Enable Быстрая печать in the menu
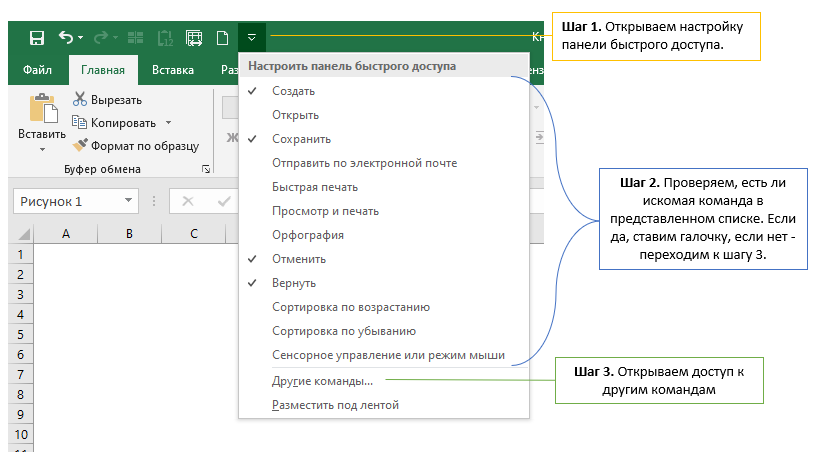 point(384,187)
